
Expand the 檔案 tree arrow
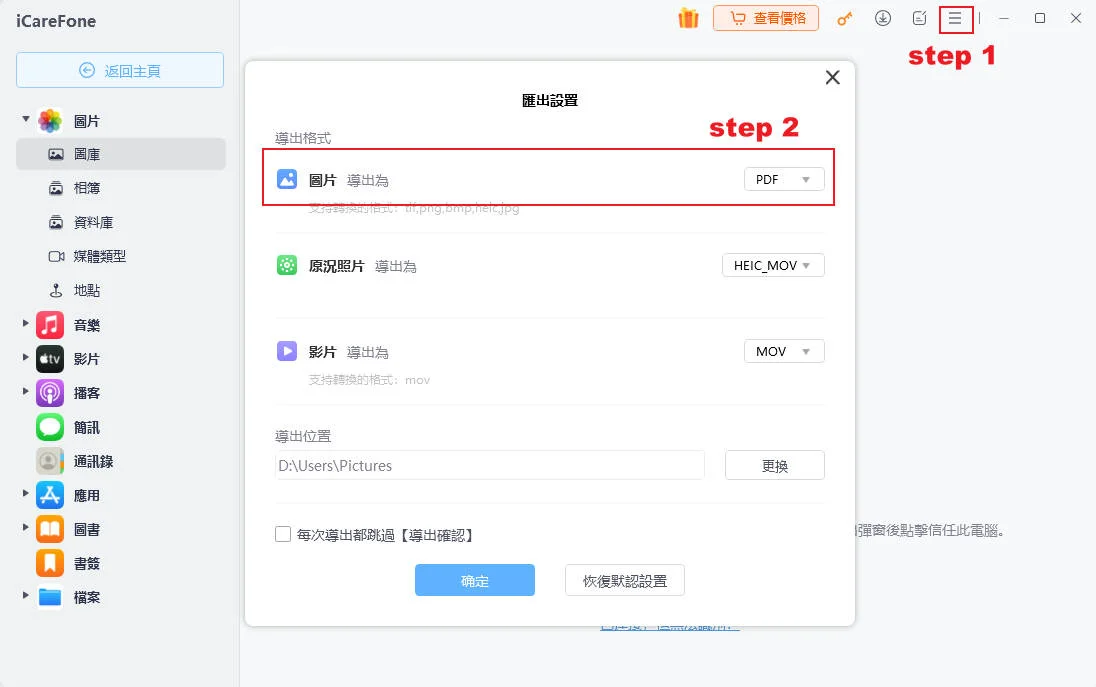26,595
